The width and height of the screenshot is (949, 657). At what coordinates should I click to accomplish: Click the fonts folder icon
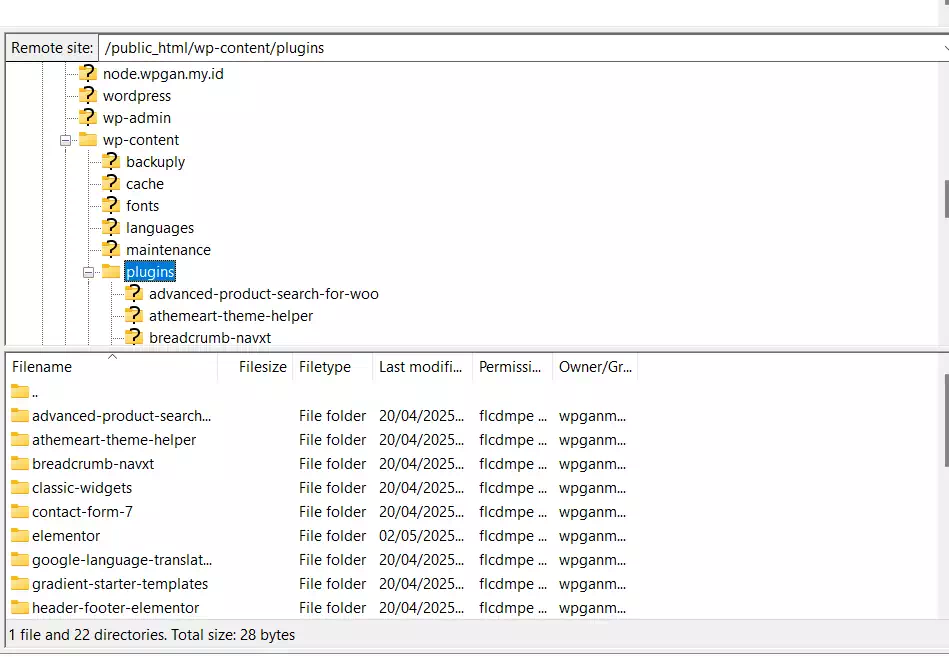[x=111, y=206]
